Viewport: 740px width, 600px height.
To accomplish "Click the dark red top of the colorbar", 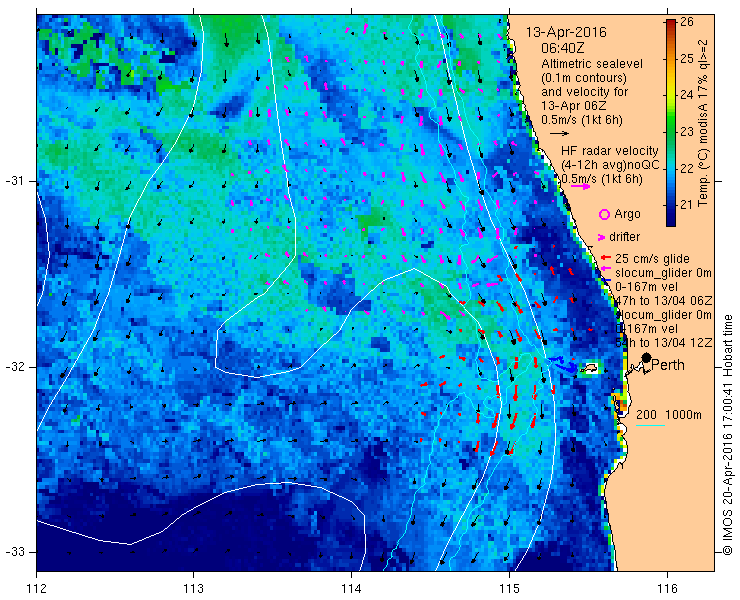I will pyautogui.click(x=671, y=24).
